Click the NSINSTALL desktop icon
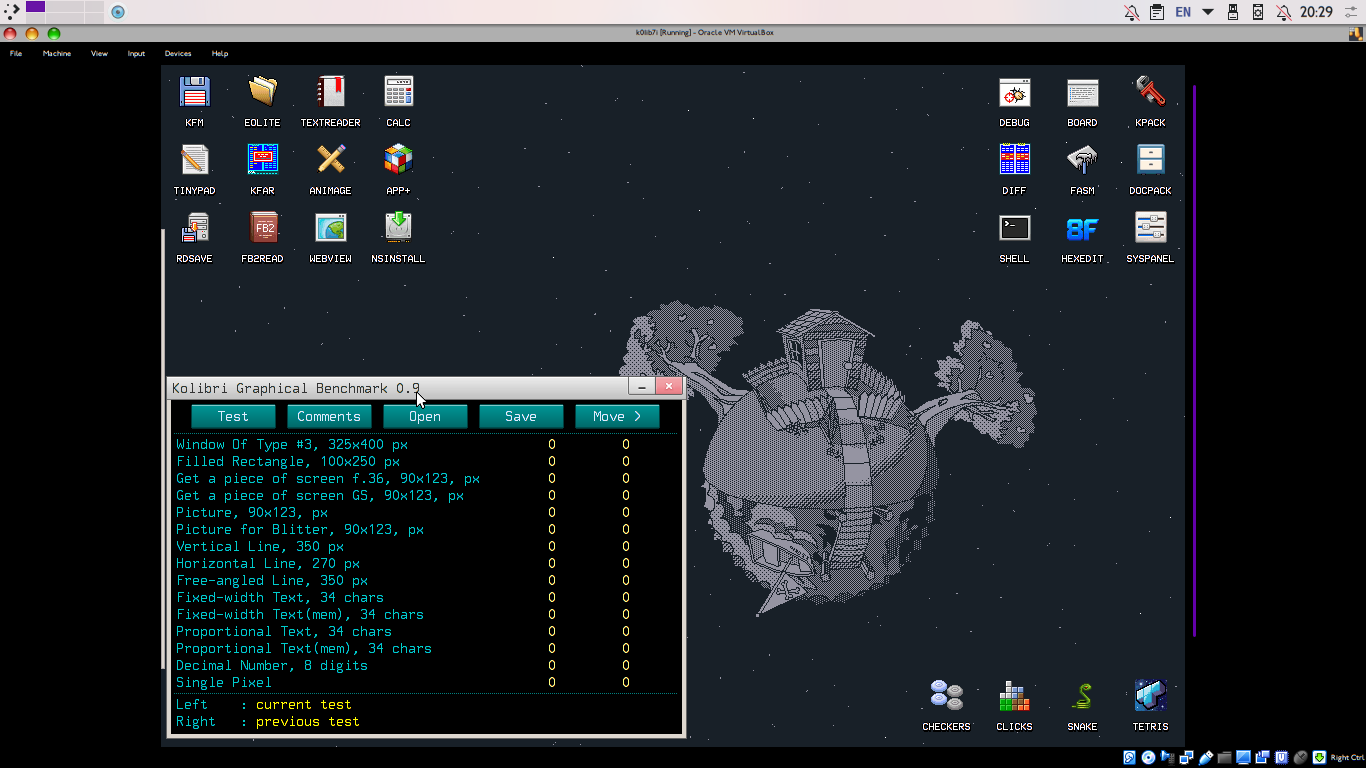 [398, 228]
